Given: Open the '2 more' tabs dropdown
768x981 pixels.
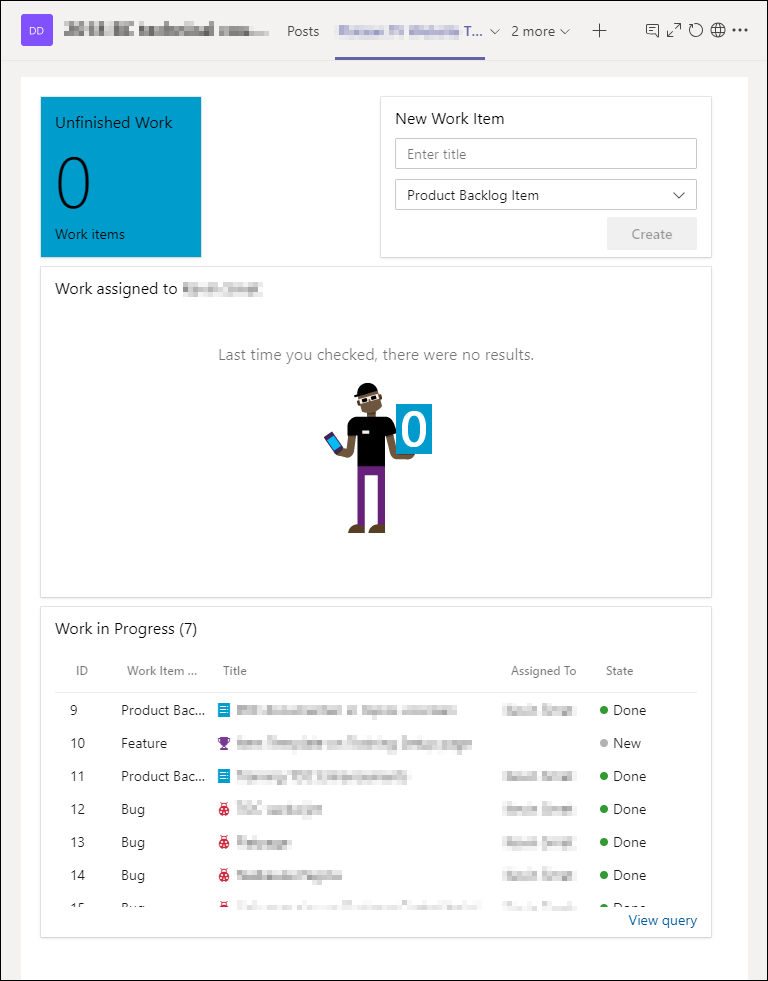Looking at the screenshot, I should 540,31.
